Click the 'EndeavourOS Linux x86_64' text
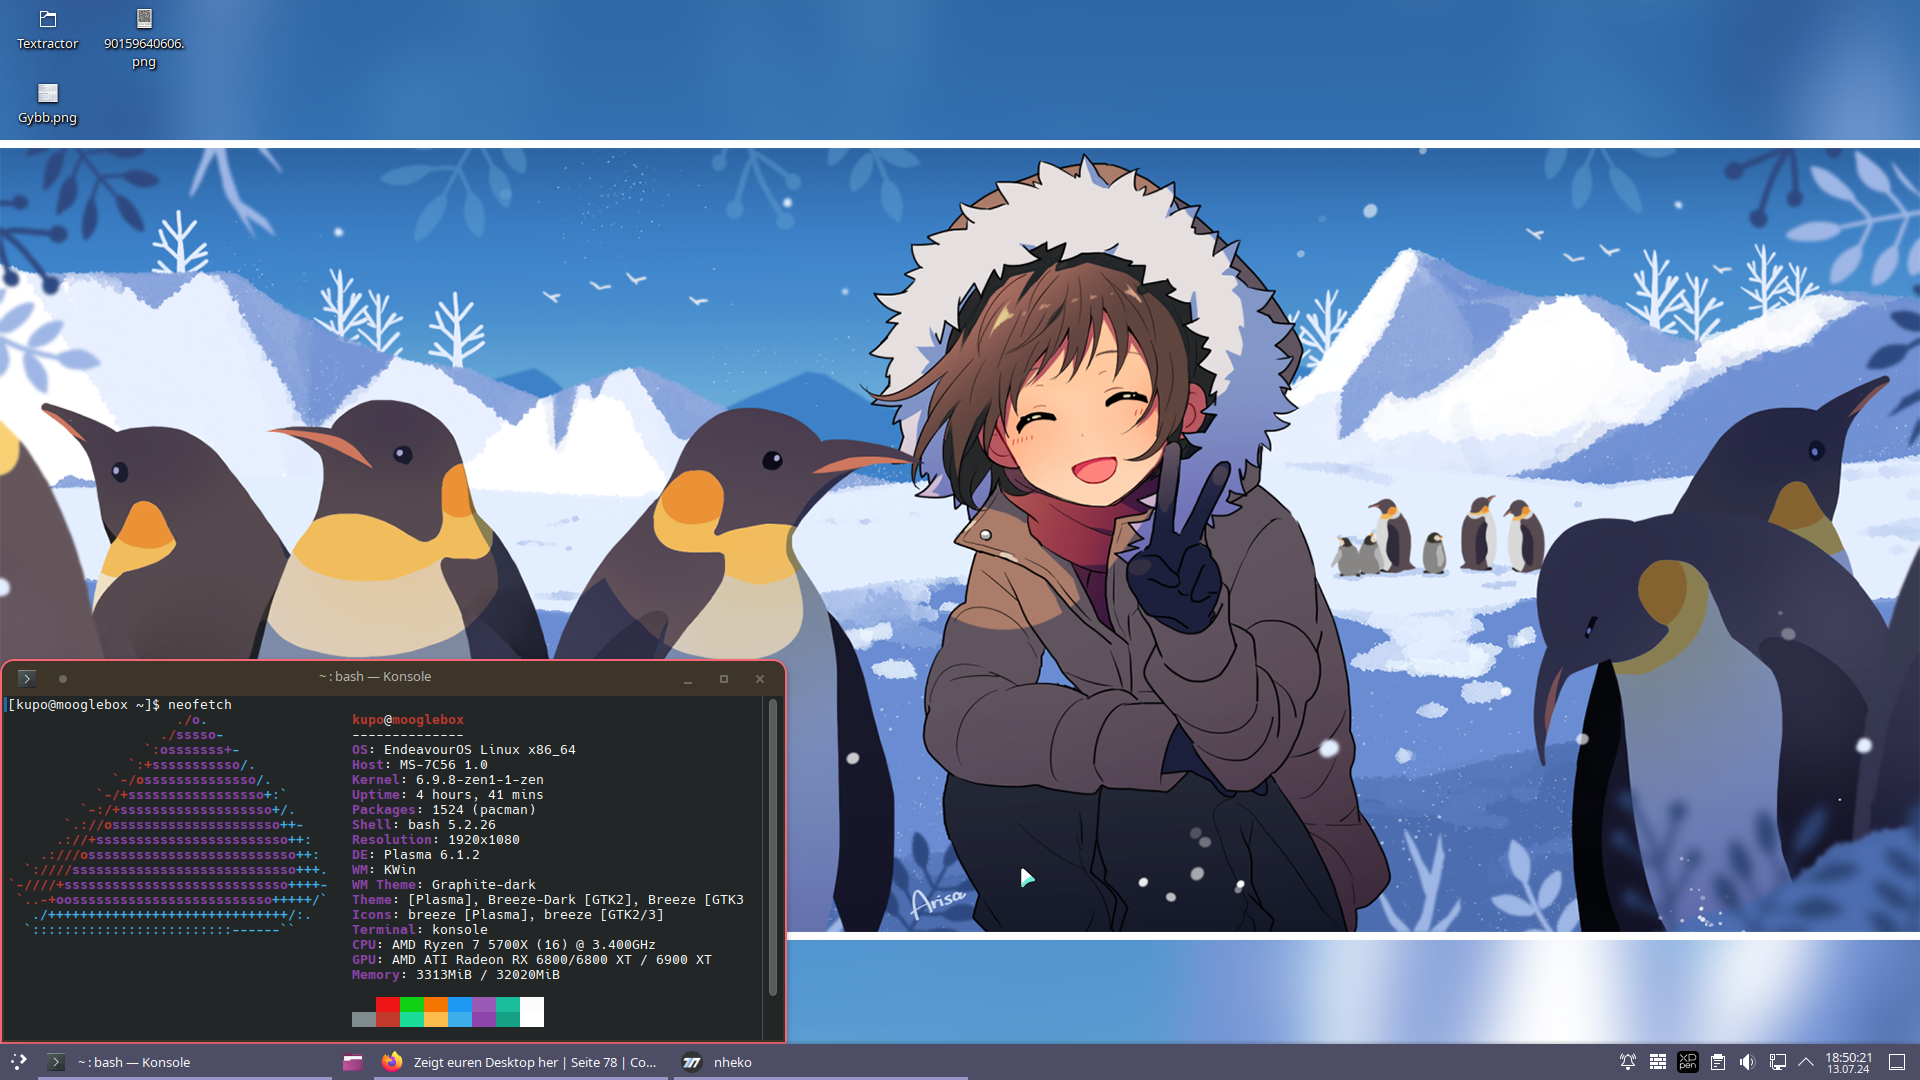Viewport: 1920px width, 1080px height. point(480,750)
